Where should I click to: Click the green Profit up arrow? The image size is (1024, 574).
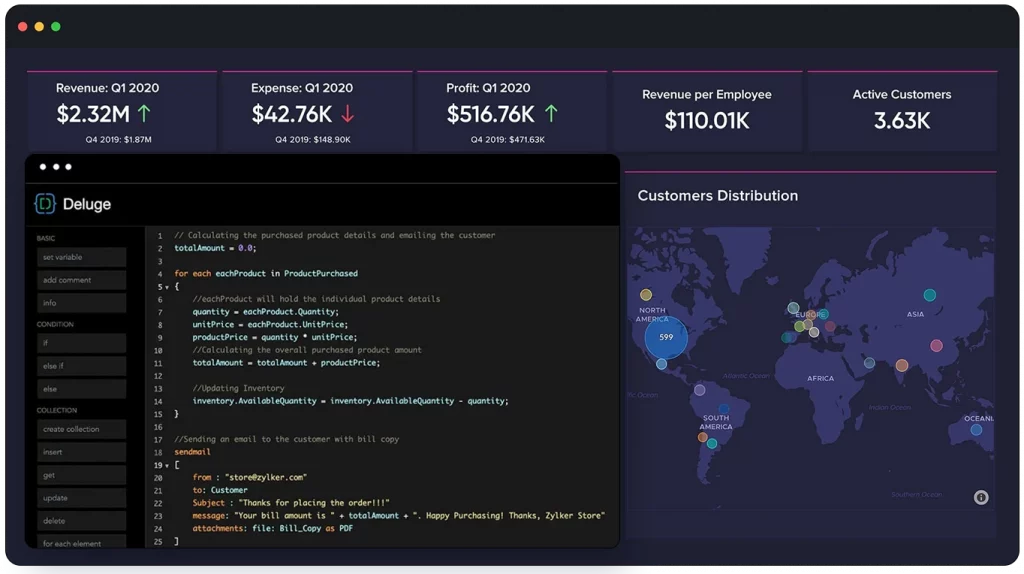coord(550,114)
